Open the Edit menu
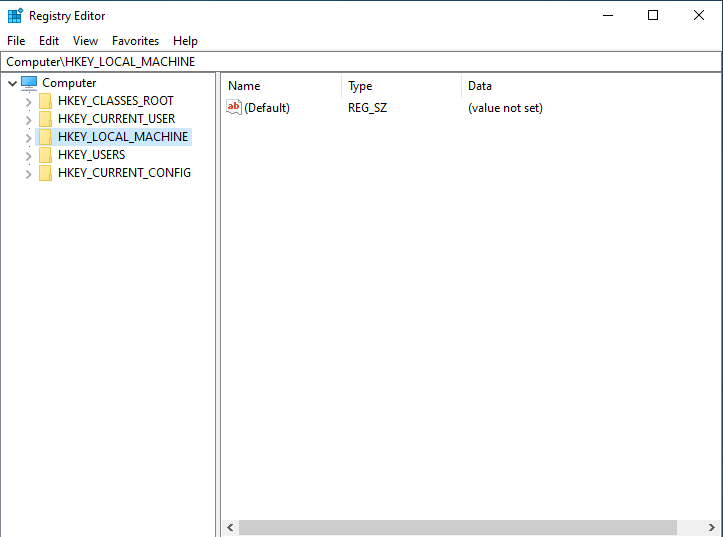Image resolution: width=723 pixels, height=537 pixels. tap(49, 41)
